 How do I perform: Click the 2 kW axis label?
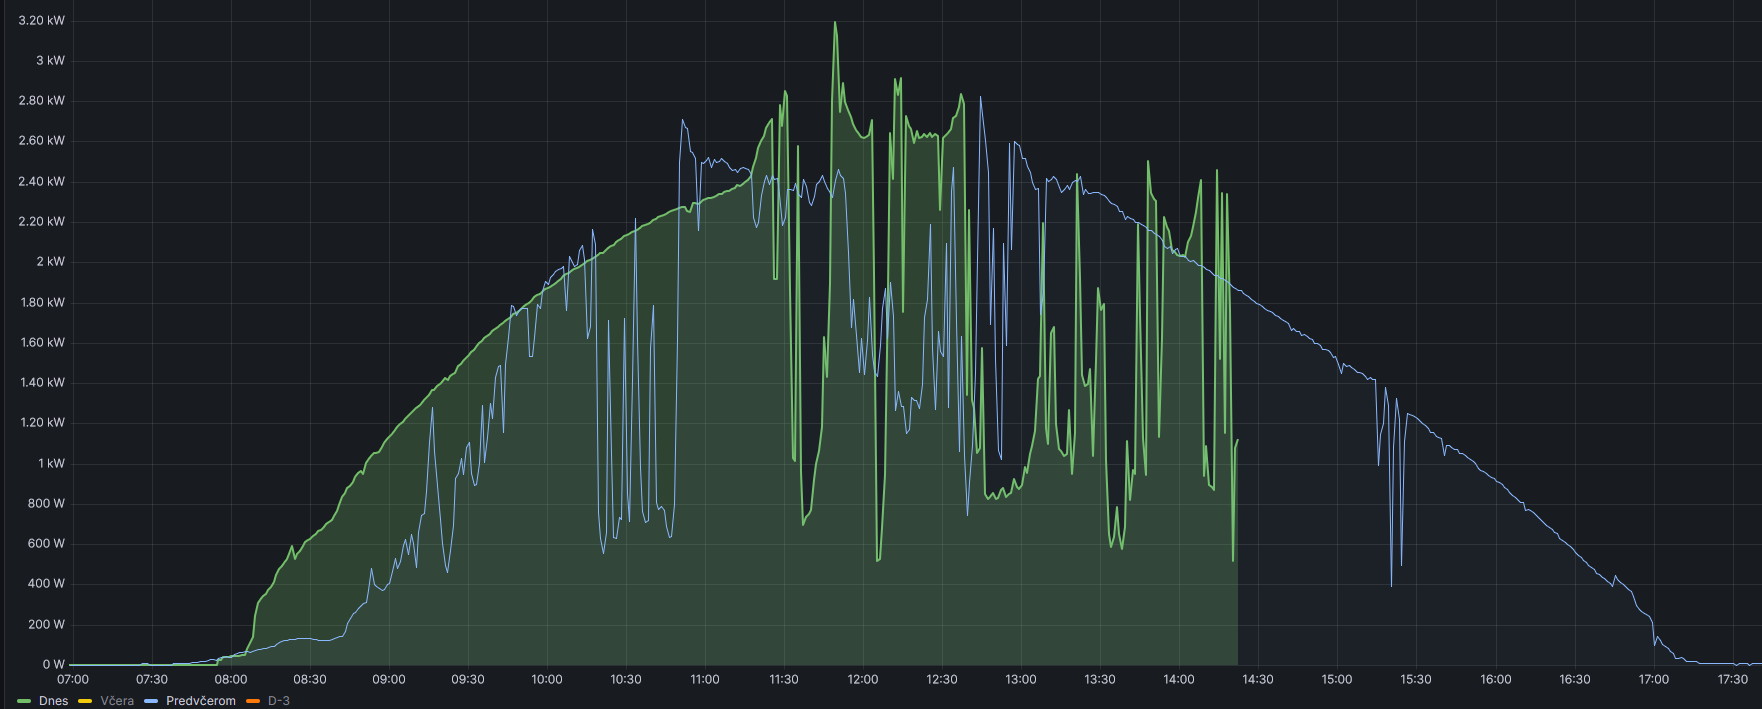50,262
